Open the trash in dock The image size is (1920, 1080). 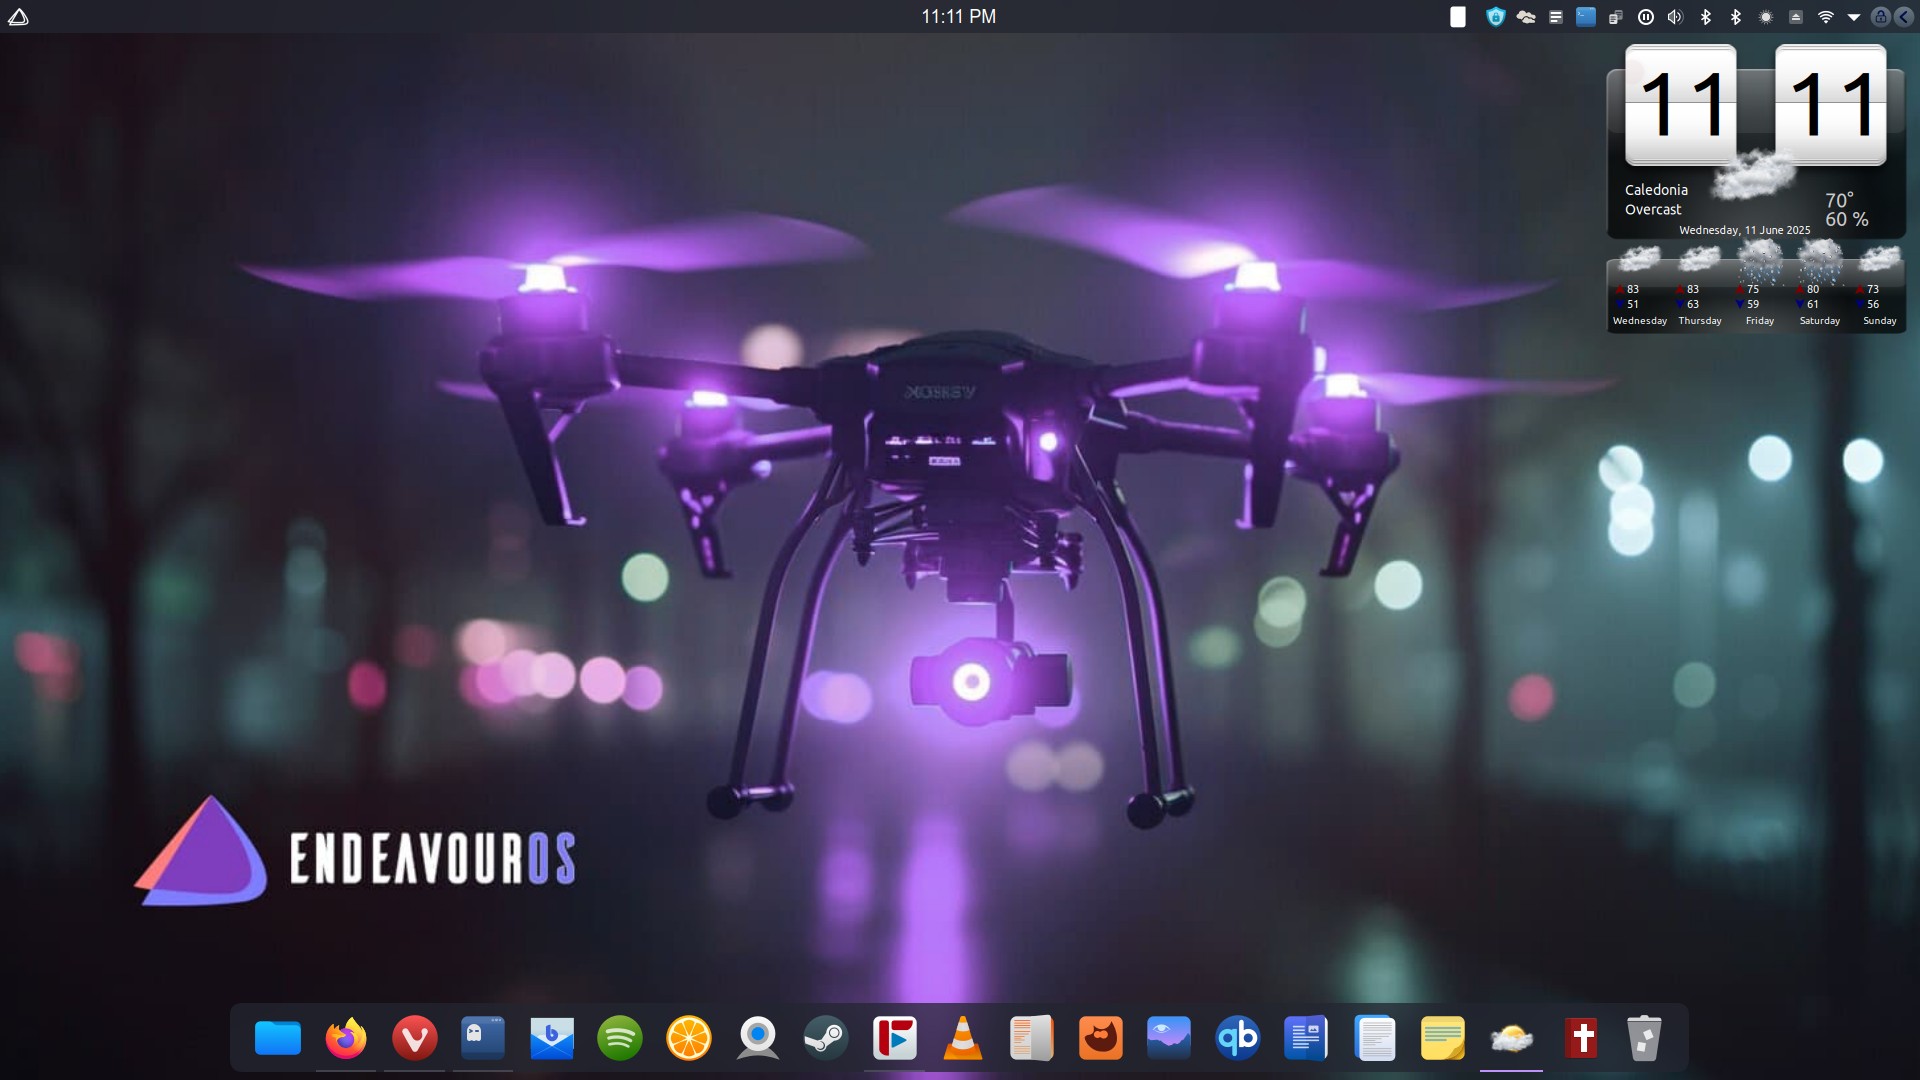click(x=1644, y=1038)
